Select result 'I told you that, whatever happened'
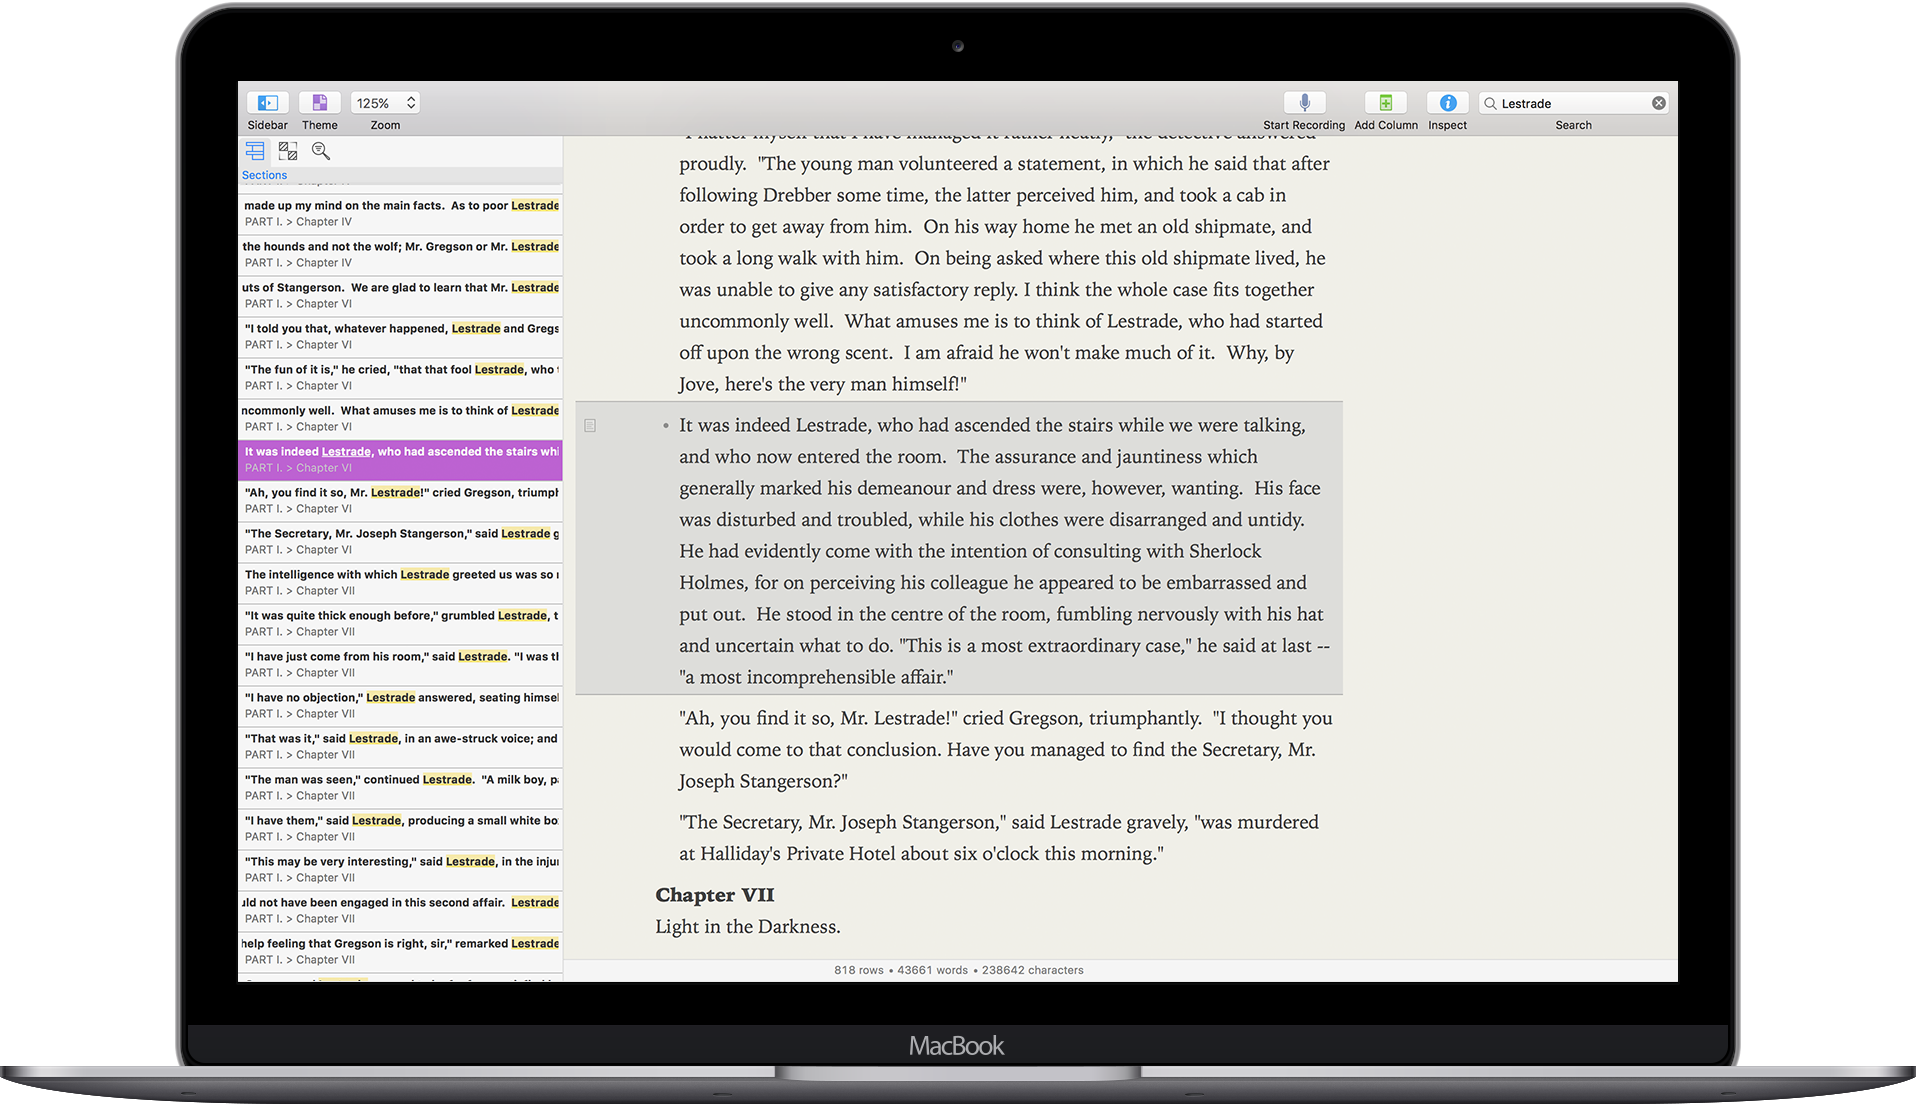The width and height of the screenshot is (1916, 1104). pos(400,337)
